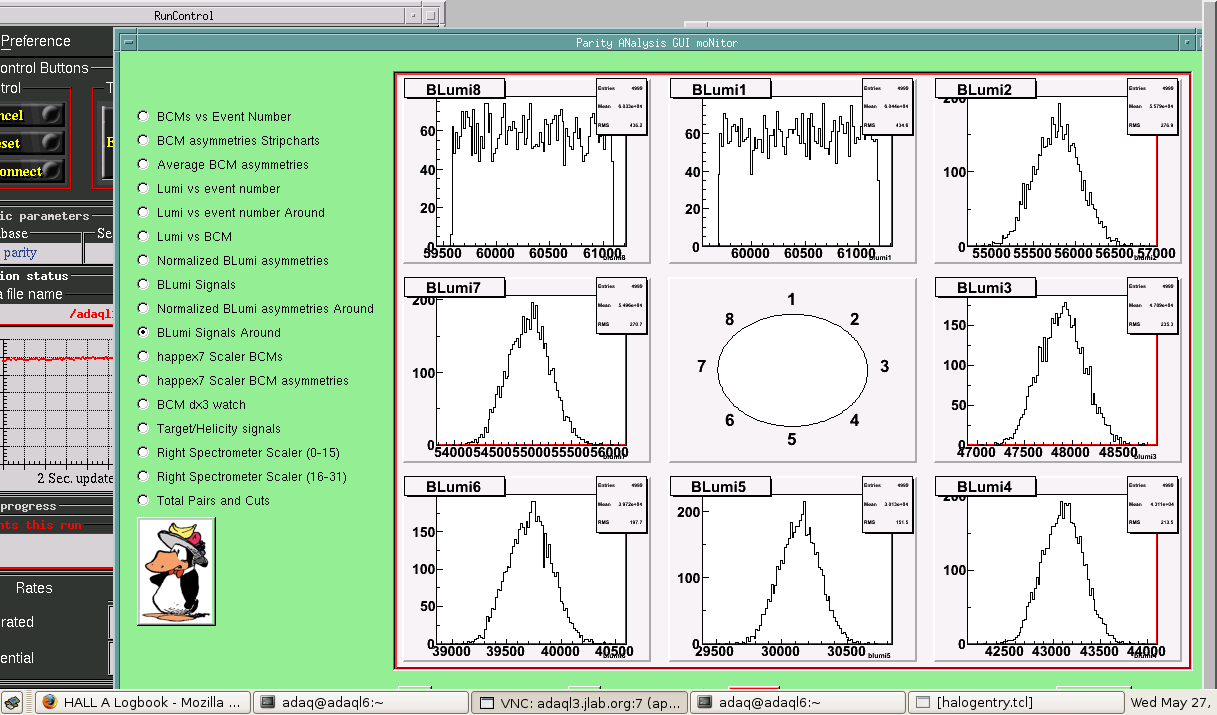Click the BLumi1 title label

(721, 89)
